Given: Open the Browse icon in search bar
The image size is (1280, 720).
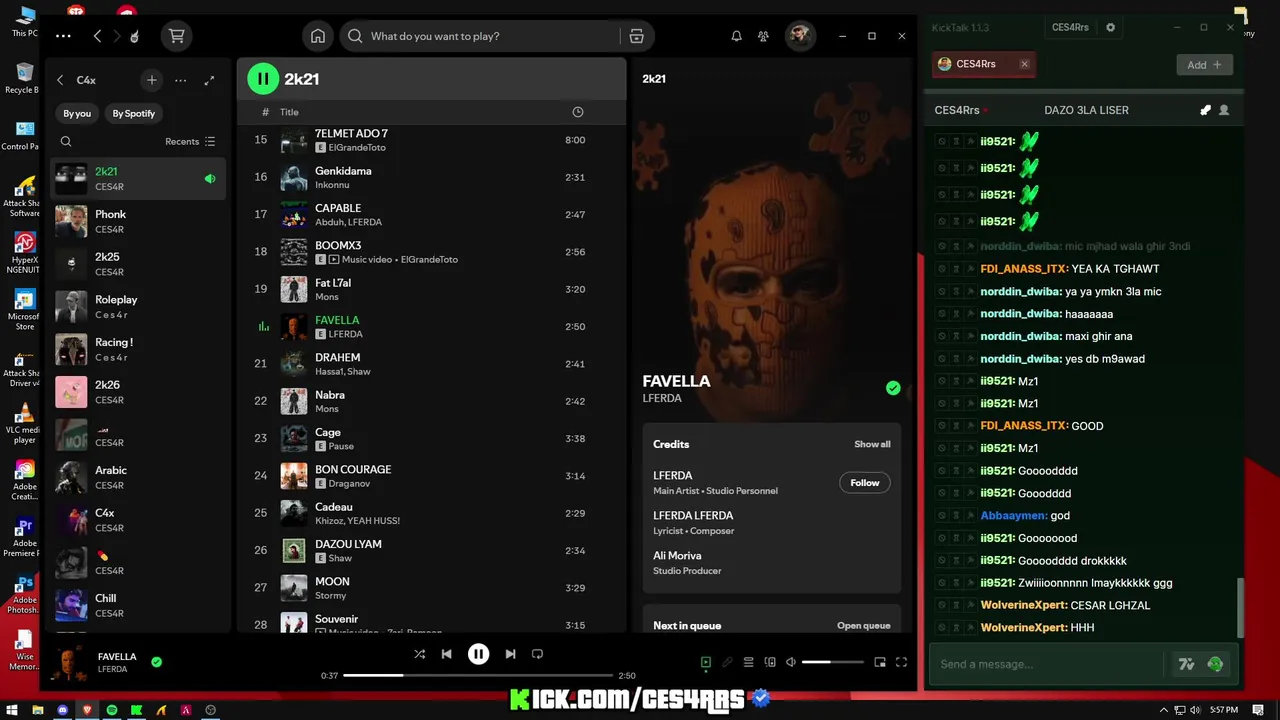Looking at the screenshot, I should point(636,36).
